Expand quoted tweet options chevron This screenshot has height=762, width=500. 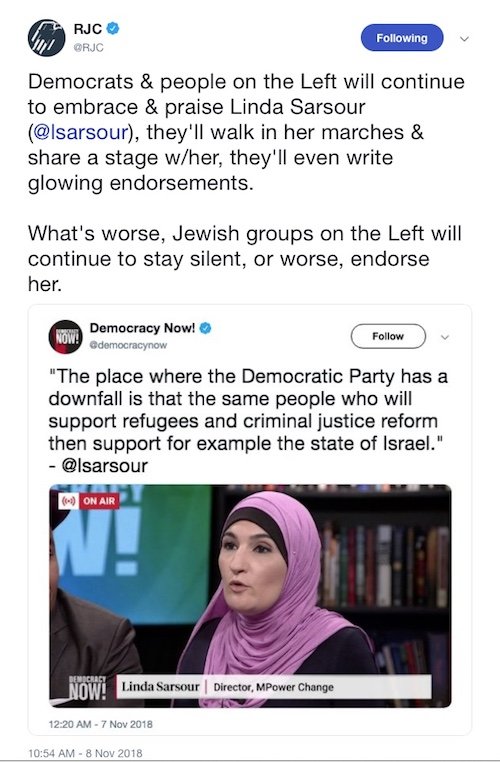445,337
